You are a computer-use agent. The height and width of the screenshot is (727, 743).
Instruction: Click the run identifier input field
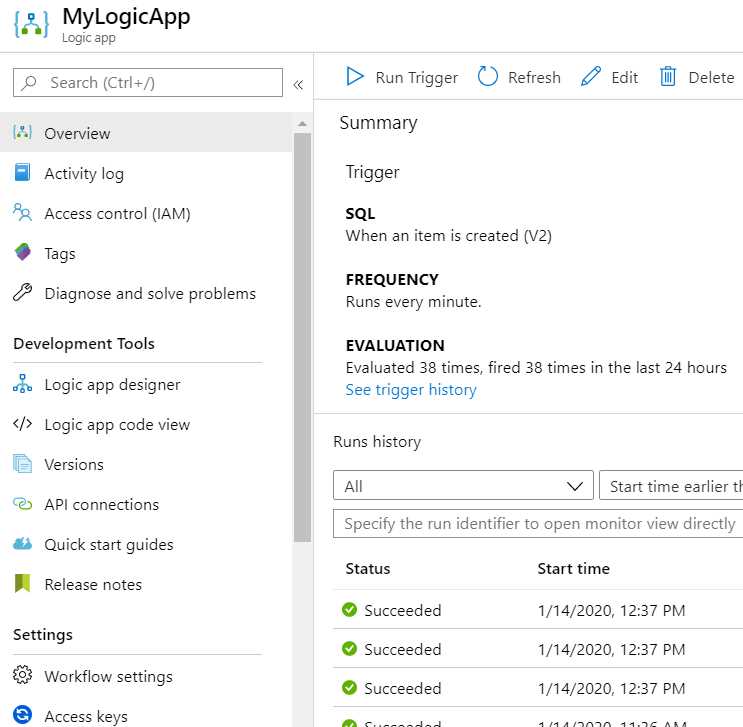click(538, 524)
